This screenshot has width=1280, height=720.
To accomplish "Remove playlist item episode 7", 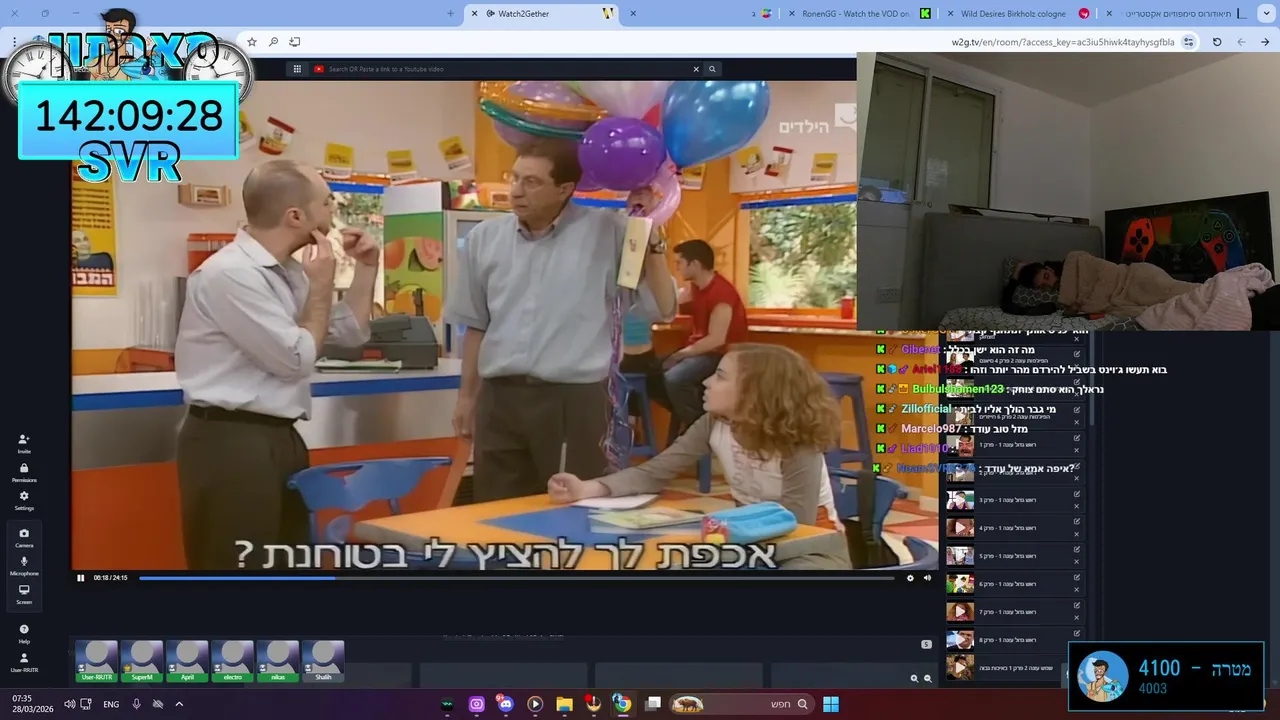I will [x=1077, y=618].
